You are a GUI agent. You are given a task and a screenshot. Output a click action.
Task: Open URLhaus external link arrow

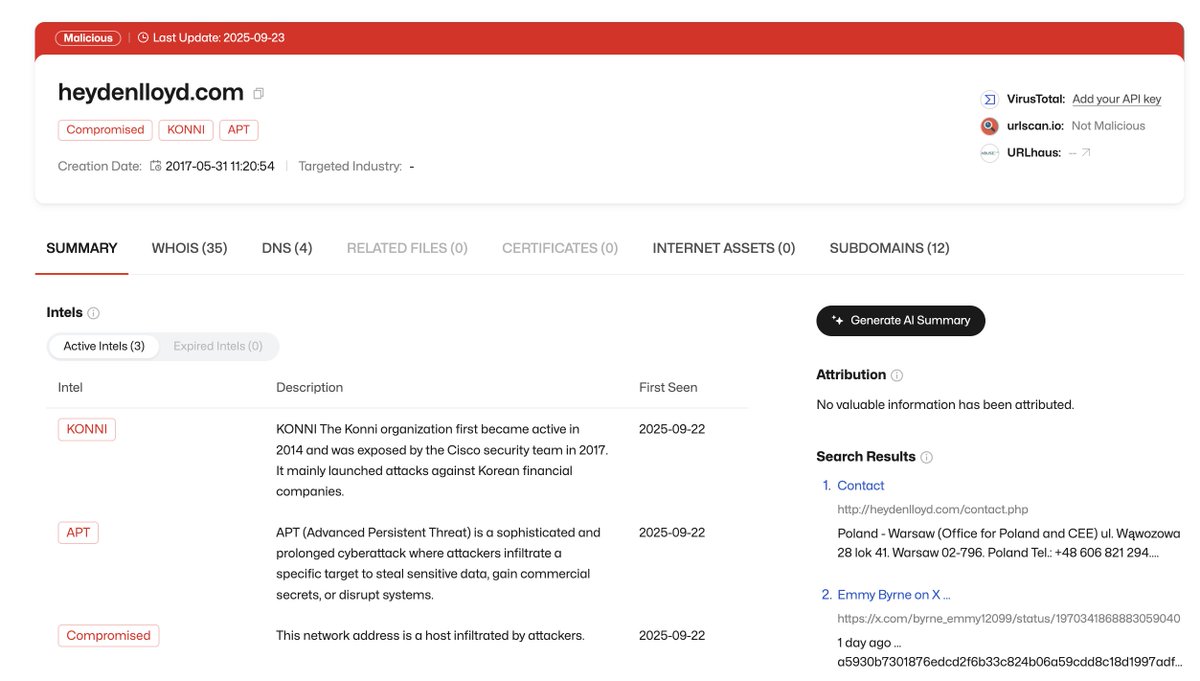click(x=1086, y=153)
